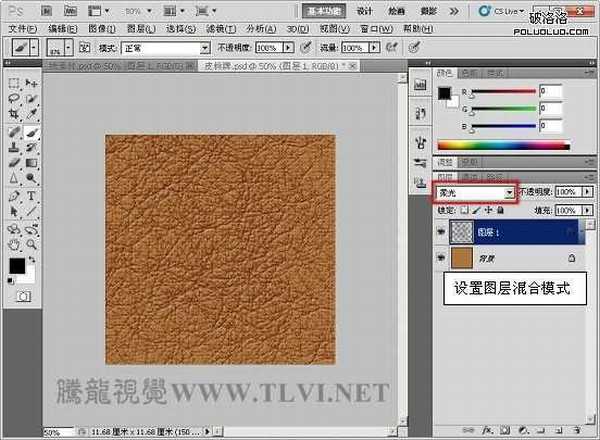The width and height of the screenshot is (600, 440).
Task: Open the Clone Source panel from the dock
Action: [420, 183]
